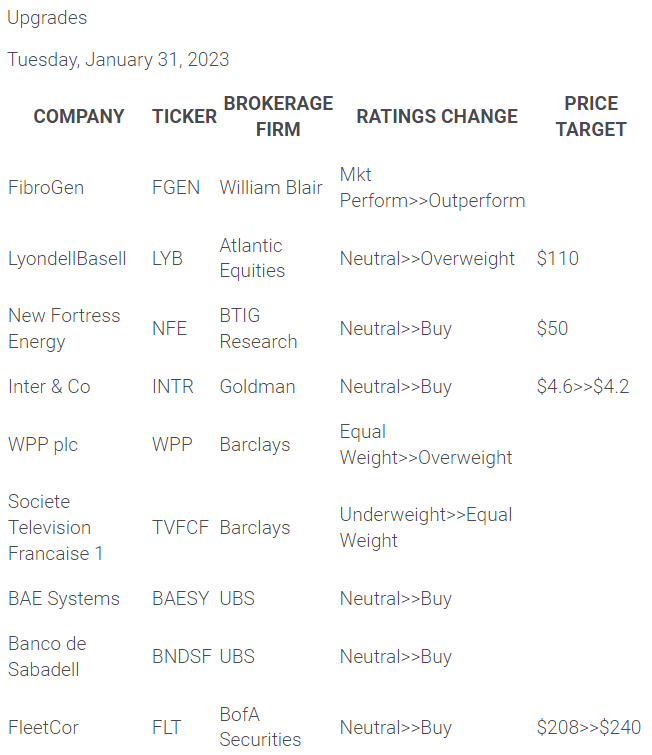Select the Upgrades heading text
The height and width of the screenshot is (755, 652).
click(x=47, y=18)
